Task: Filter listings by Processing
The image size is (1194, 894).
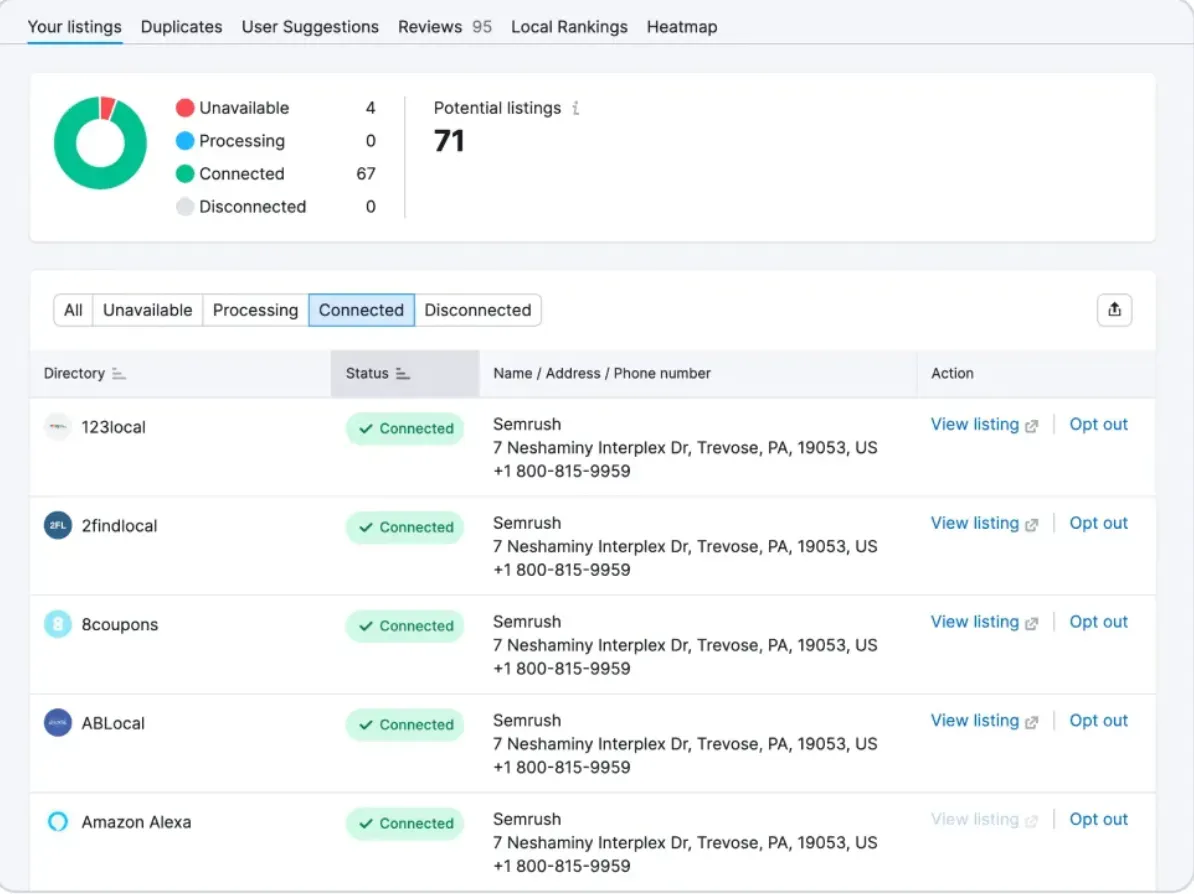Action: [255, 310]
